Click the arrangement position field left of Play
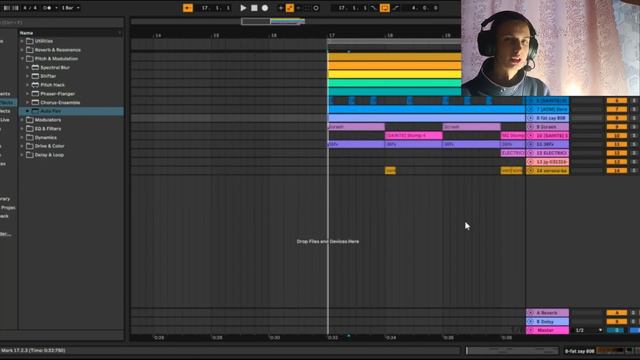 tap(216, 8)
